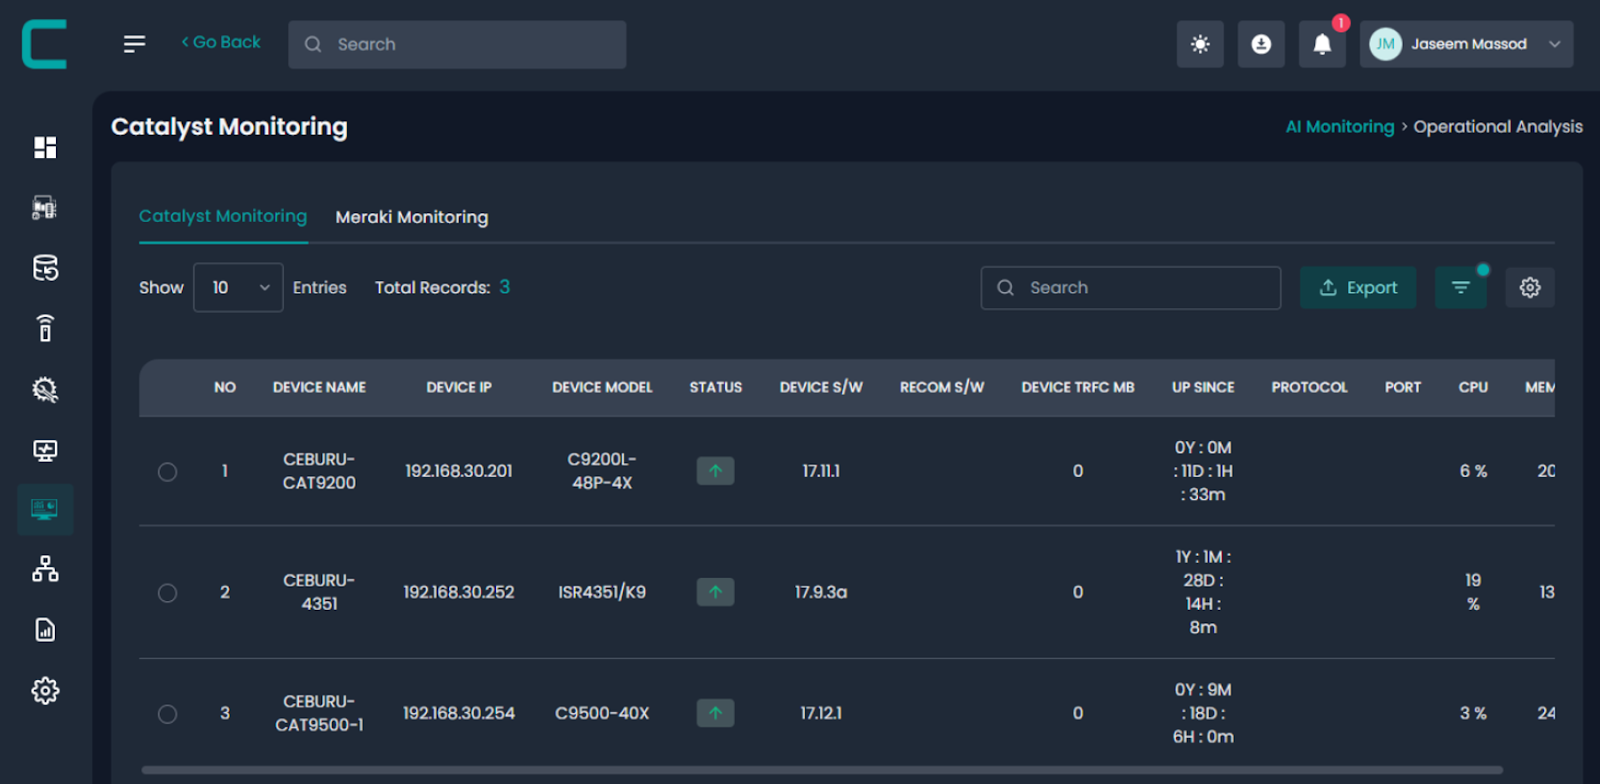Click the Total Records count 3
Screen dimensions: 1600x784
[x=504, y=287]
